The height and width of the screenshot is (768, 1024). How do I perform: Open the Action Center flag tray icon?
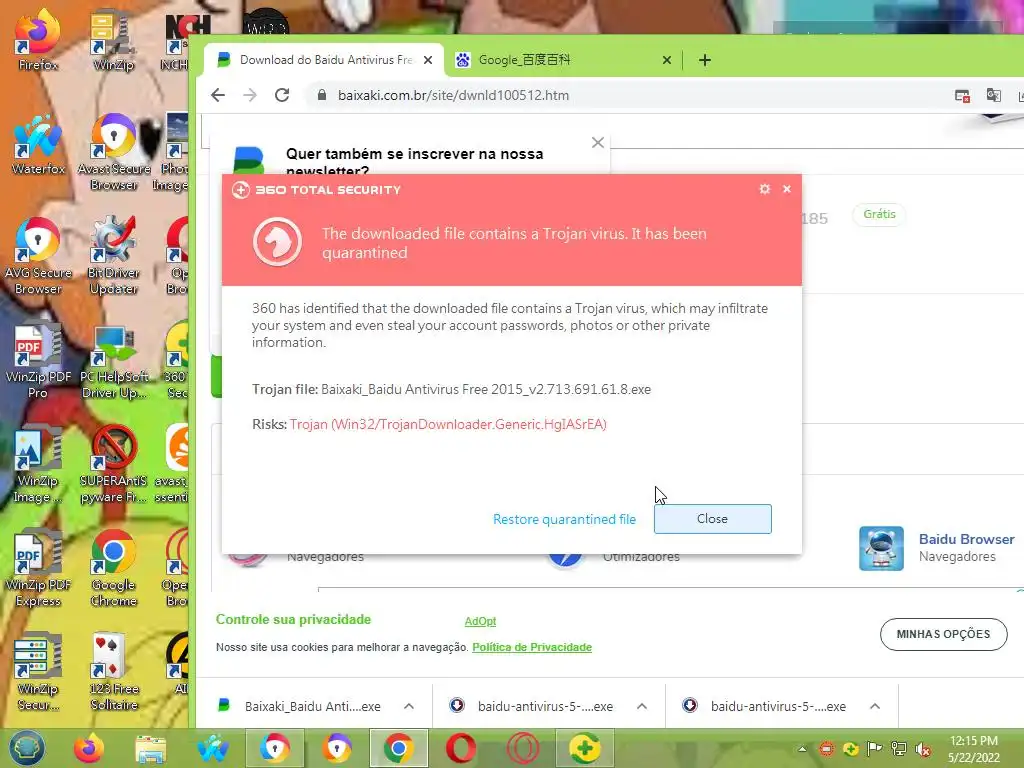click(874, 749)
